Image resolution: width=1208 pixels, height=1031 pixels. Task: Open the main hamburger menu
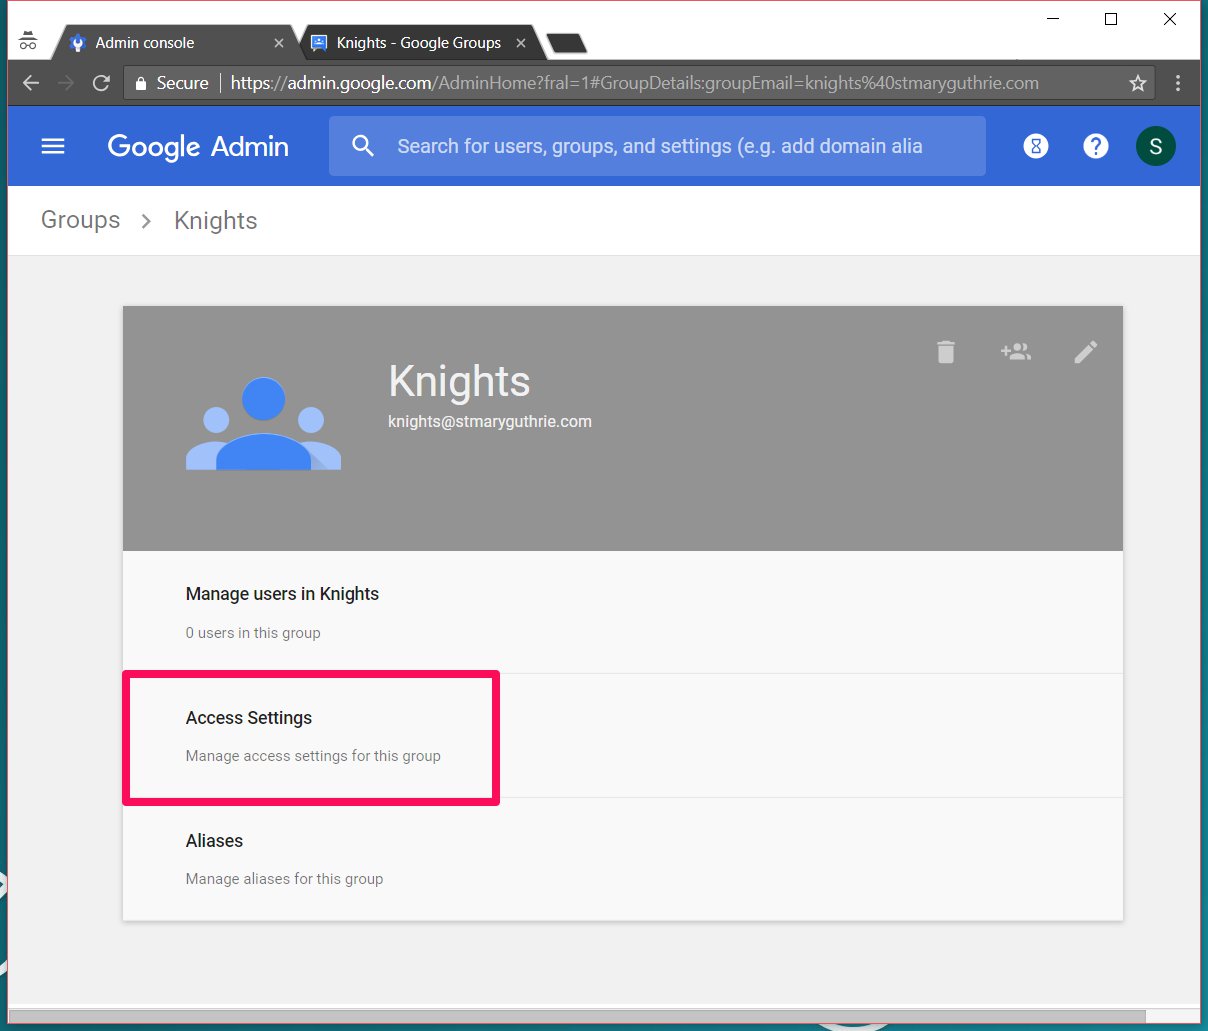(53, 146)
